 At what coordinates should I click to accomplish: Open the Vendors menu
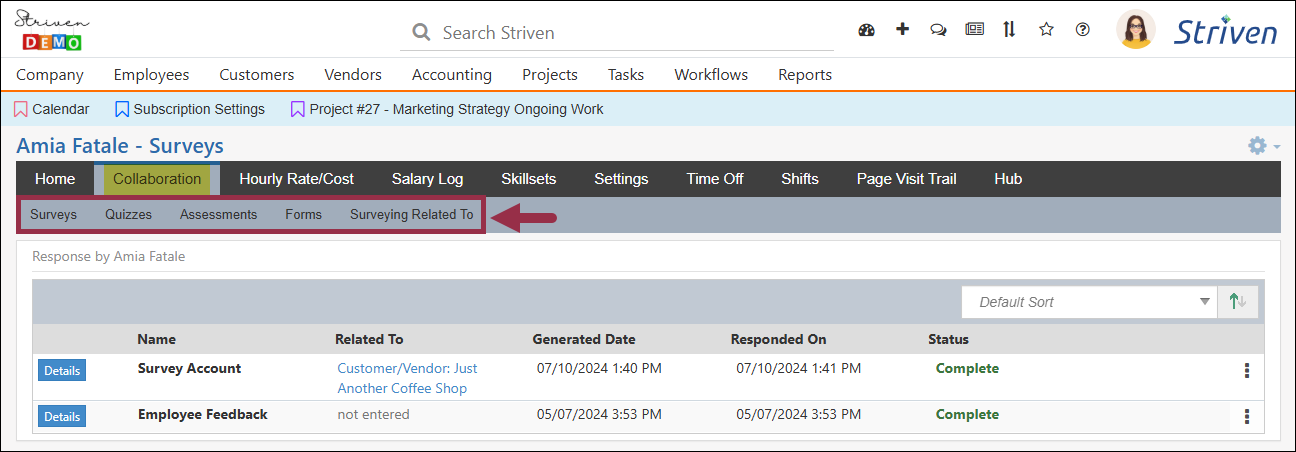point(353,75)
